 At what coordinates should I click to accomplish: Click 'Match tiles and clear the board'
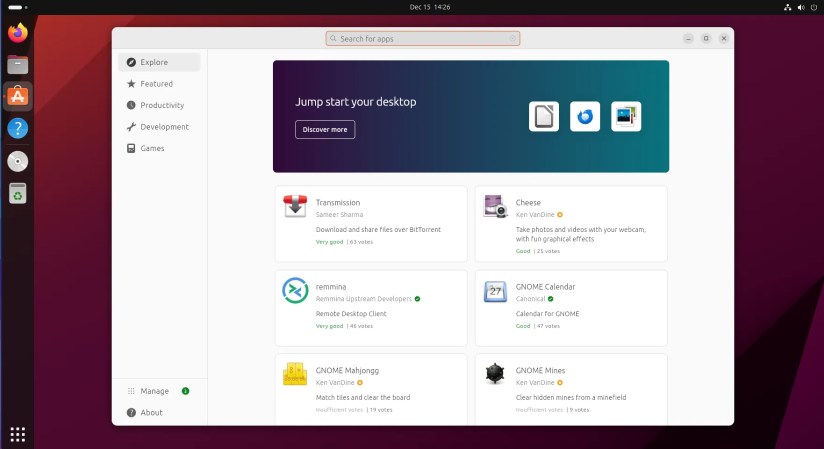(x=363, y=397)
